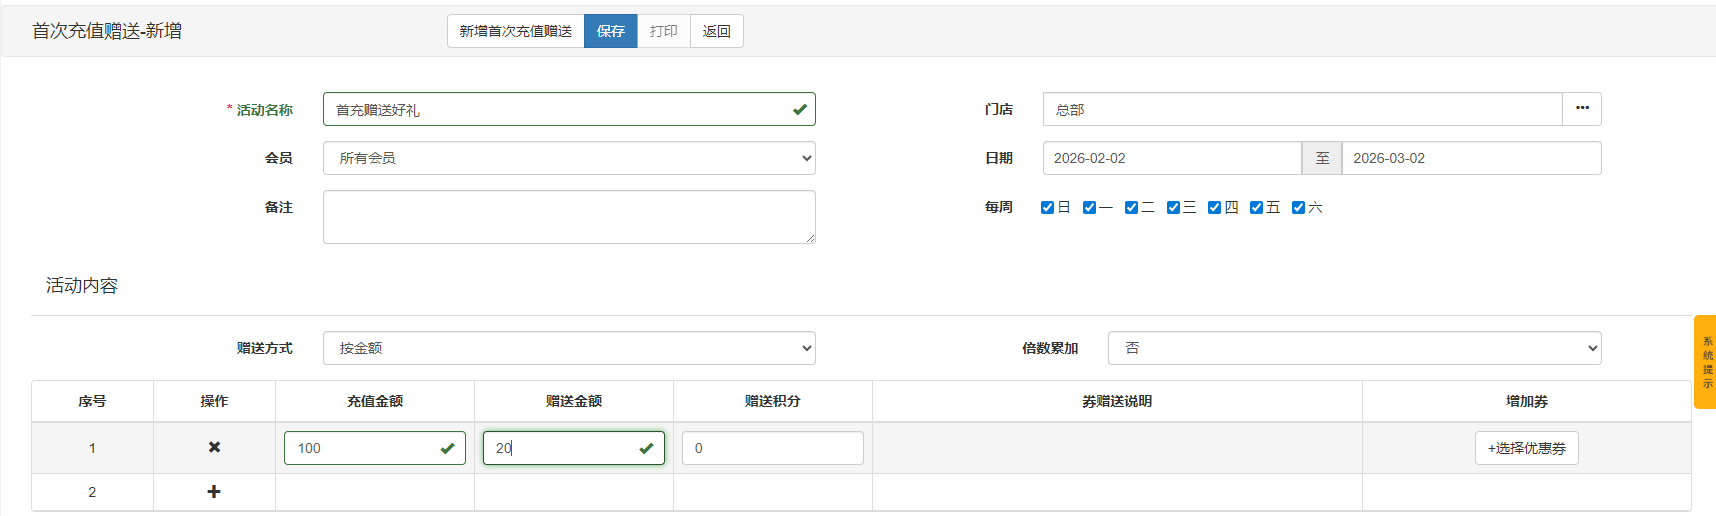Open the yellow 系统提示 side tab
Image resolution: width=1716 pixels, height=516 pixels.
coord(1705,362)
